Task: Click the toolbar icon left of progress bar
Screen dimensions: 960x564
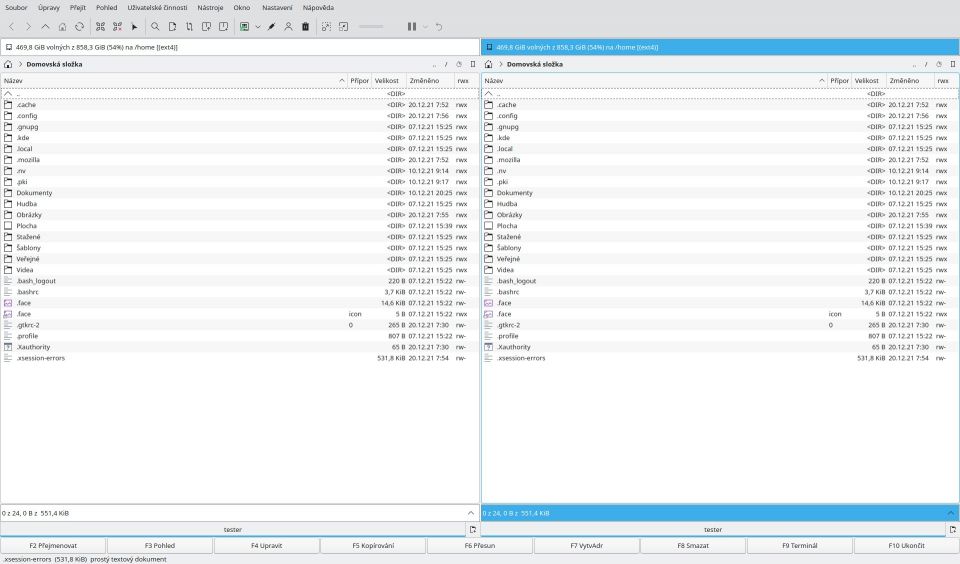Action: point(343,27)
